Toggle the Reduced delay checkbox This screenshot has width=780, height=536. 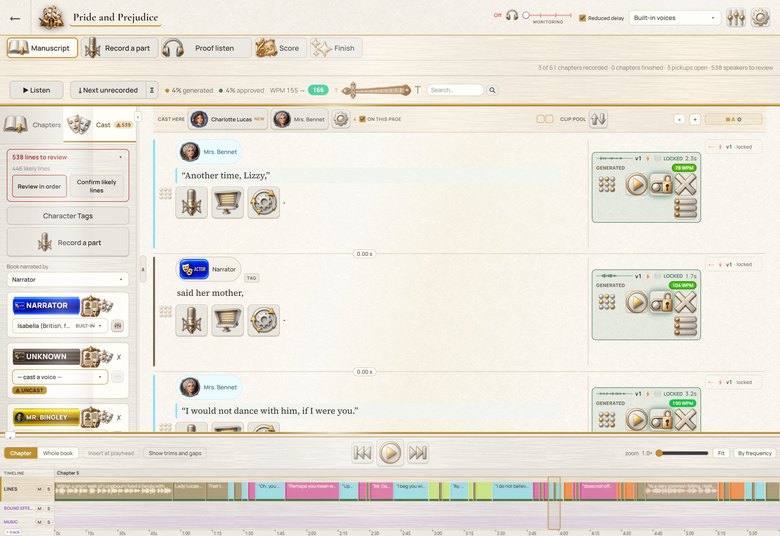pyautogui.click(x=582, y=18)
